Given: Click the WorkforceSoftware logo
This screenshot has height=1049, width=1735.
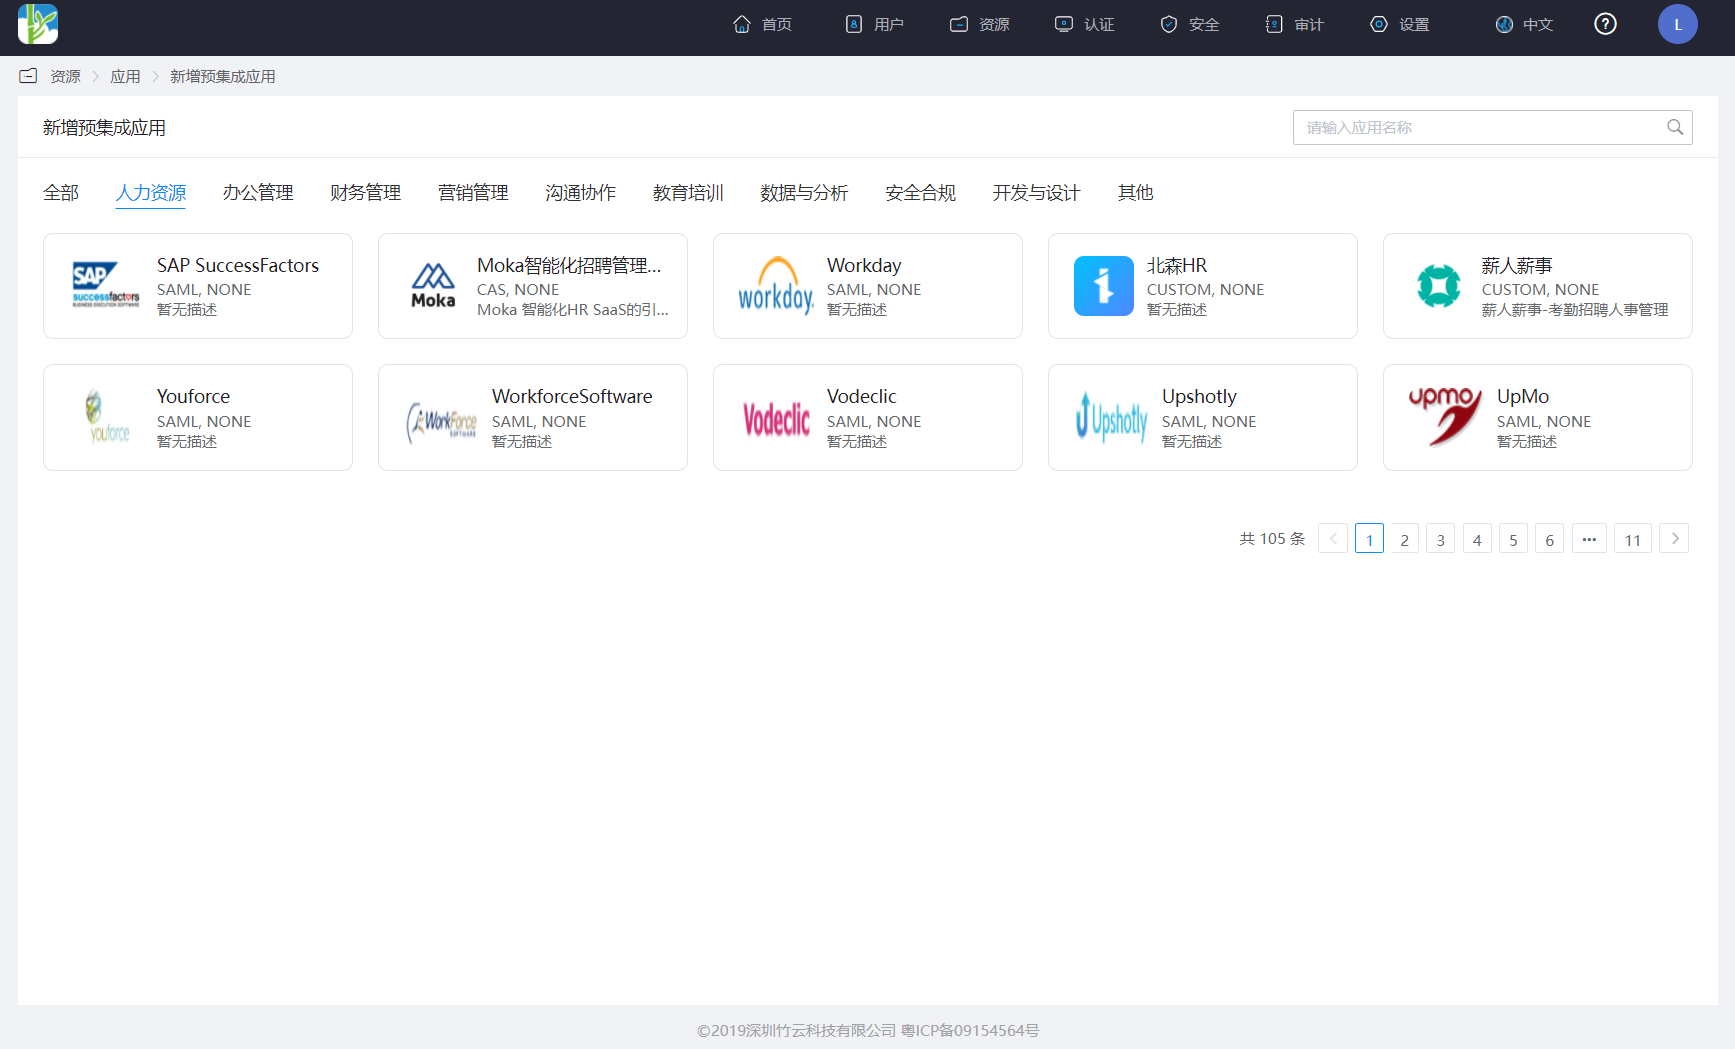Looking at the screenshot, I should [x=441, y=421].
